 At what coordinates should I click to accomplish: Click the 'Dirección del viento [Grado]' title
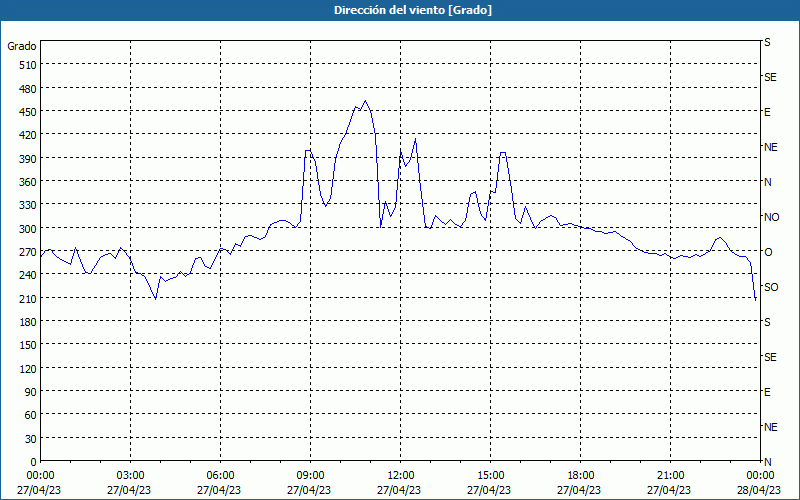(x=413, y=10)
